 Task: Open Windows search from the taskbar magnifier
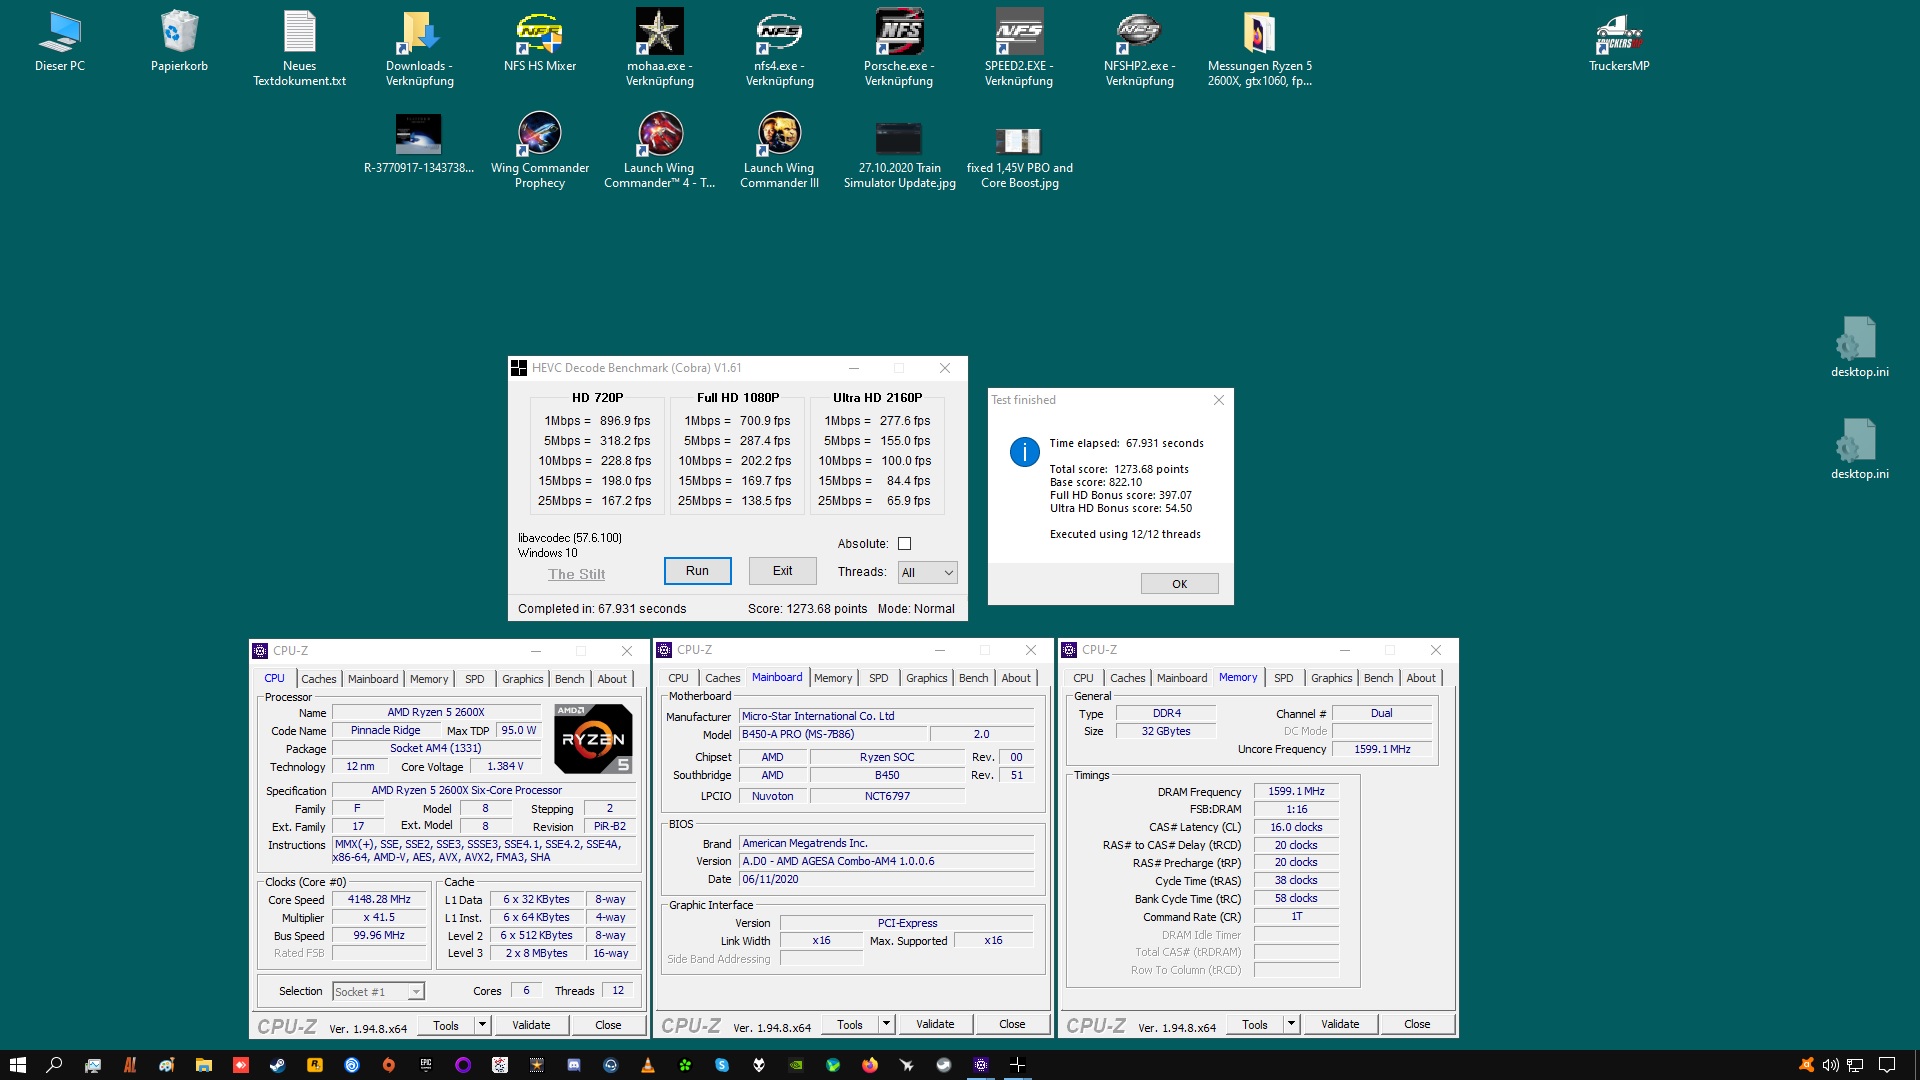[54, 1065]
